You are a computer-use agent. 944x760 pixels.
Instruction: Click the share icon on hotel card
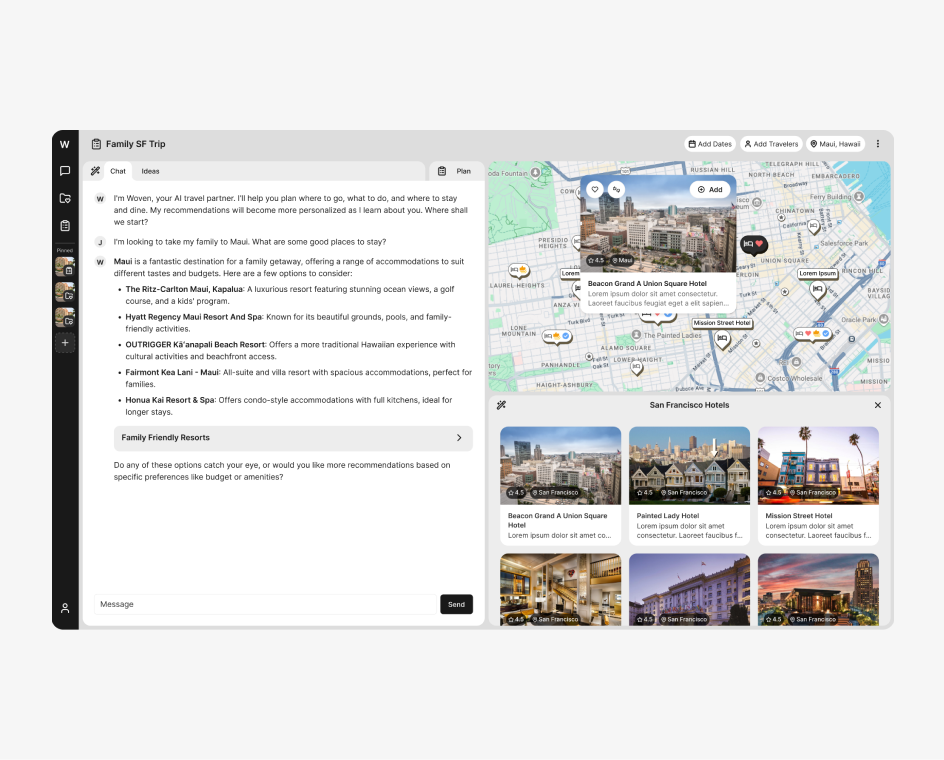pyautogui.click(x=617, y=189)
